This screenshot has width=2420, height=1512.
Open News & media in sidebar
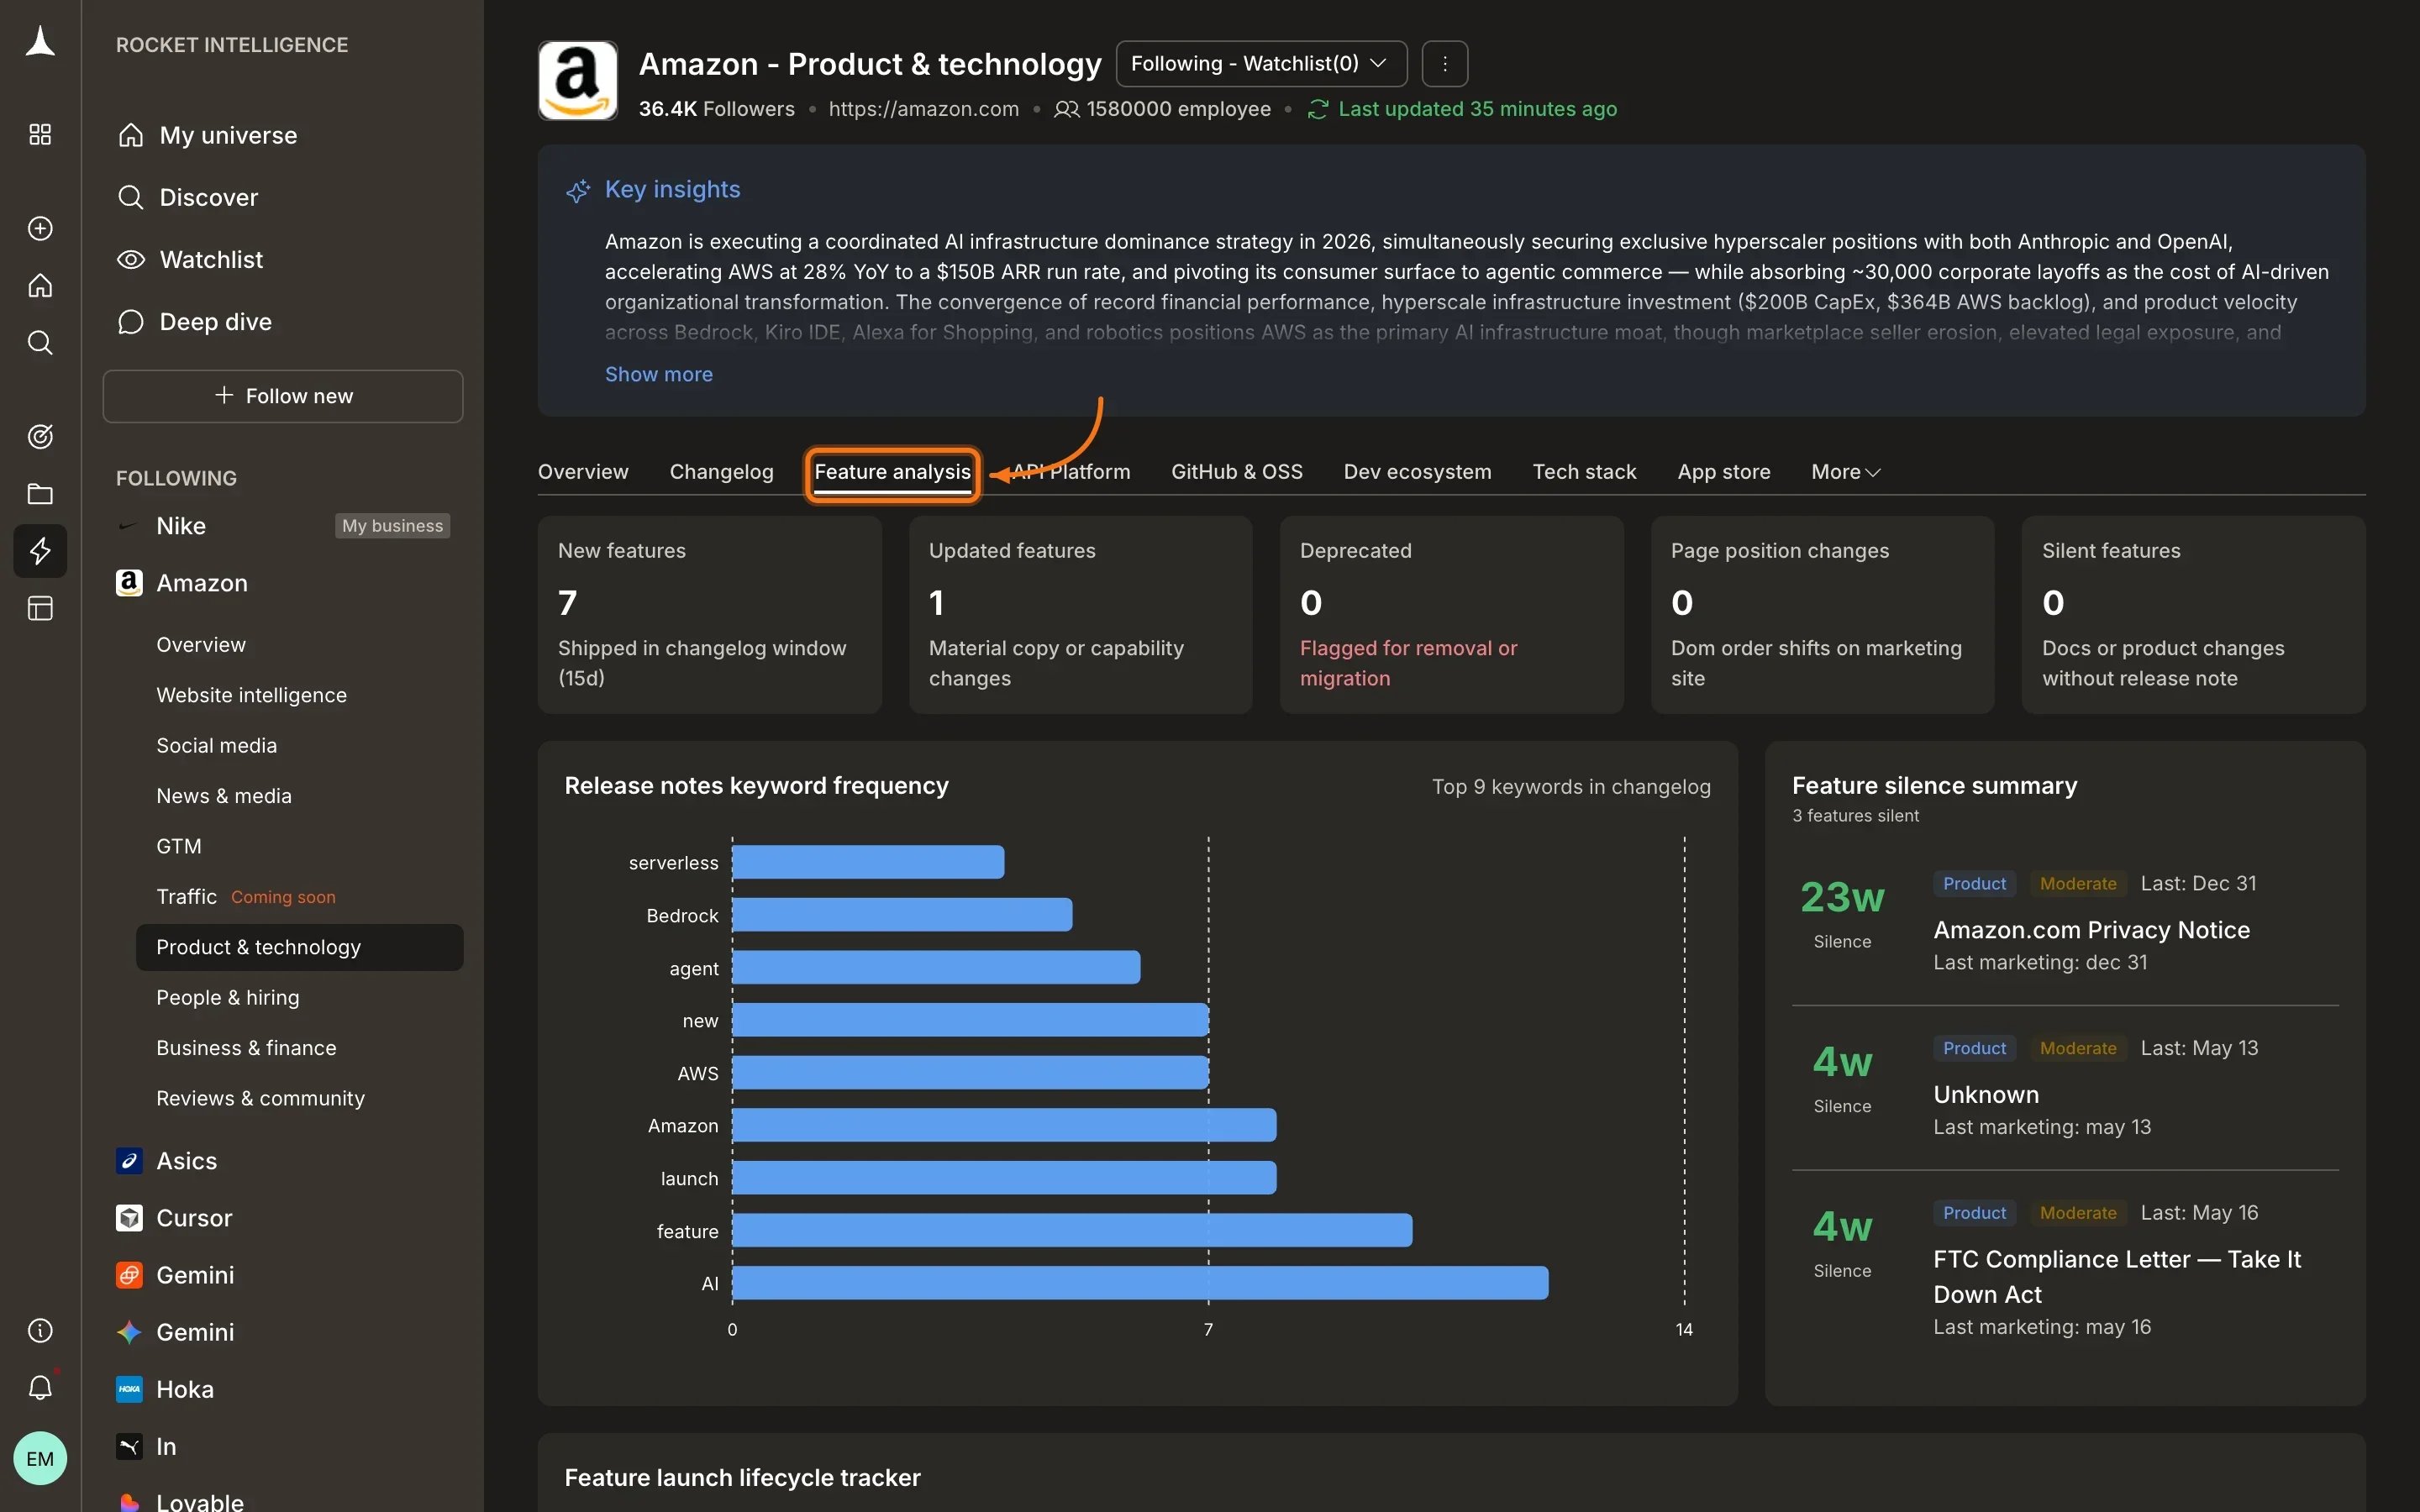[224, 796]
